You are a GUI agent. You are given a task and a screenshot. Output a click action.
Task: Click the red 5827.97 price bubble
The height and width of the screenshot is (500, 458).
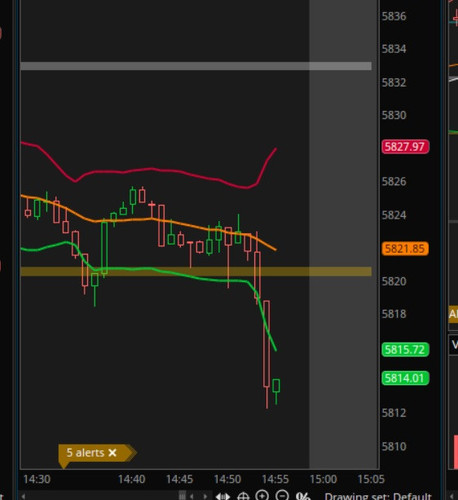tap(405, 147)
